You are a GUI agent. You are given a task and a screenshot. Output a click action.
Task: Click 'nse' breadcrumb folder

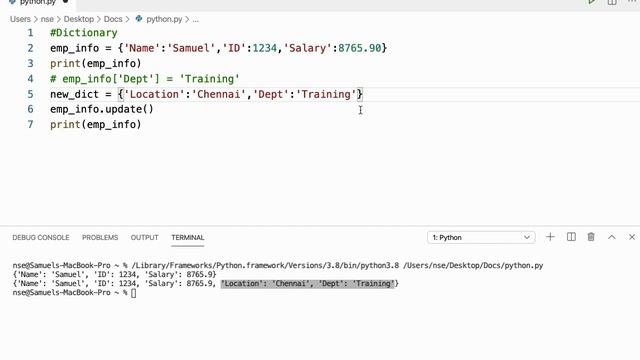(47, 19)
